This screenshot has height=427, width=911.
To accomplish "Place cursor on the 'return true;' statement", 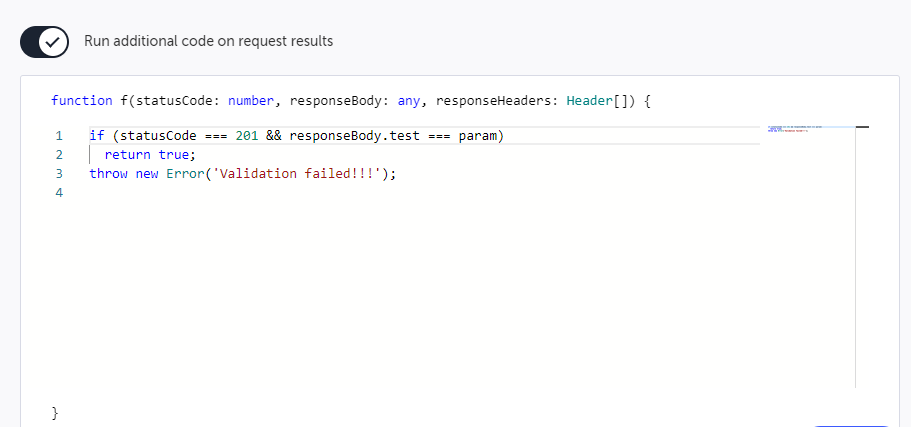I will click(x=150, y=154).
